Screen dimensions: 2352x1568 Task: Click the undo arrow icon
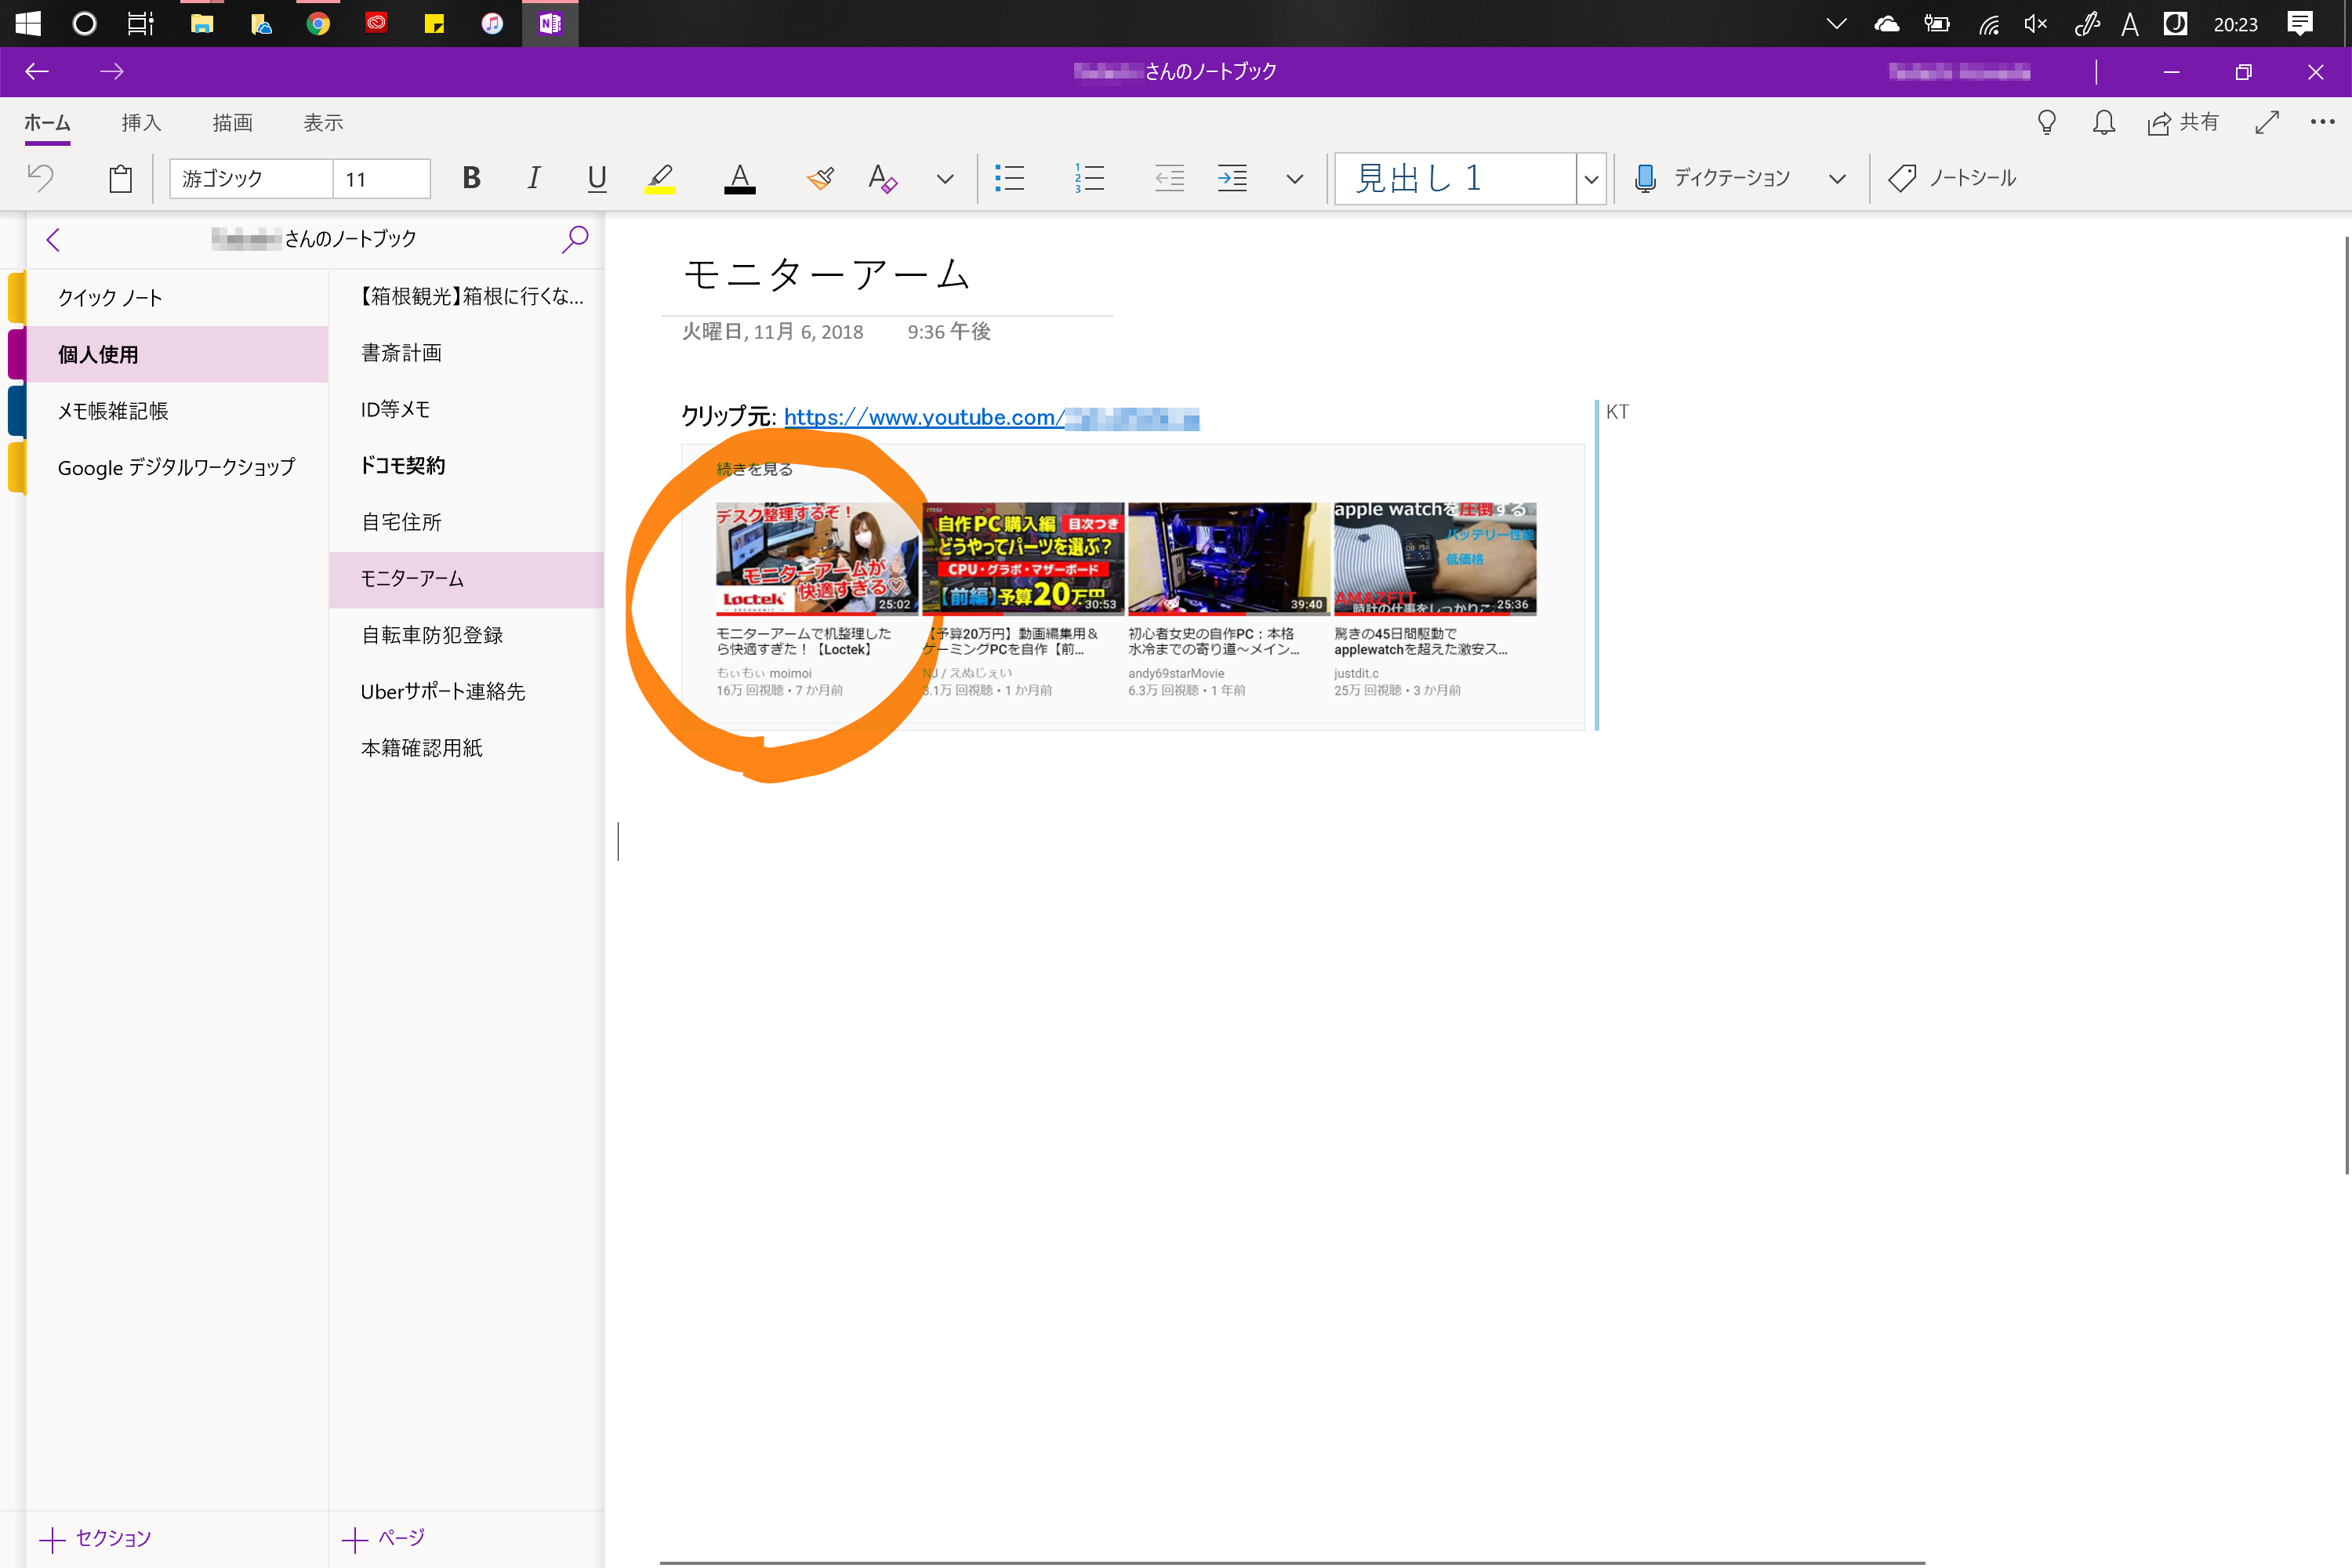[40, 179]
